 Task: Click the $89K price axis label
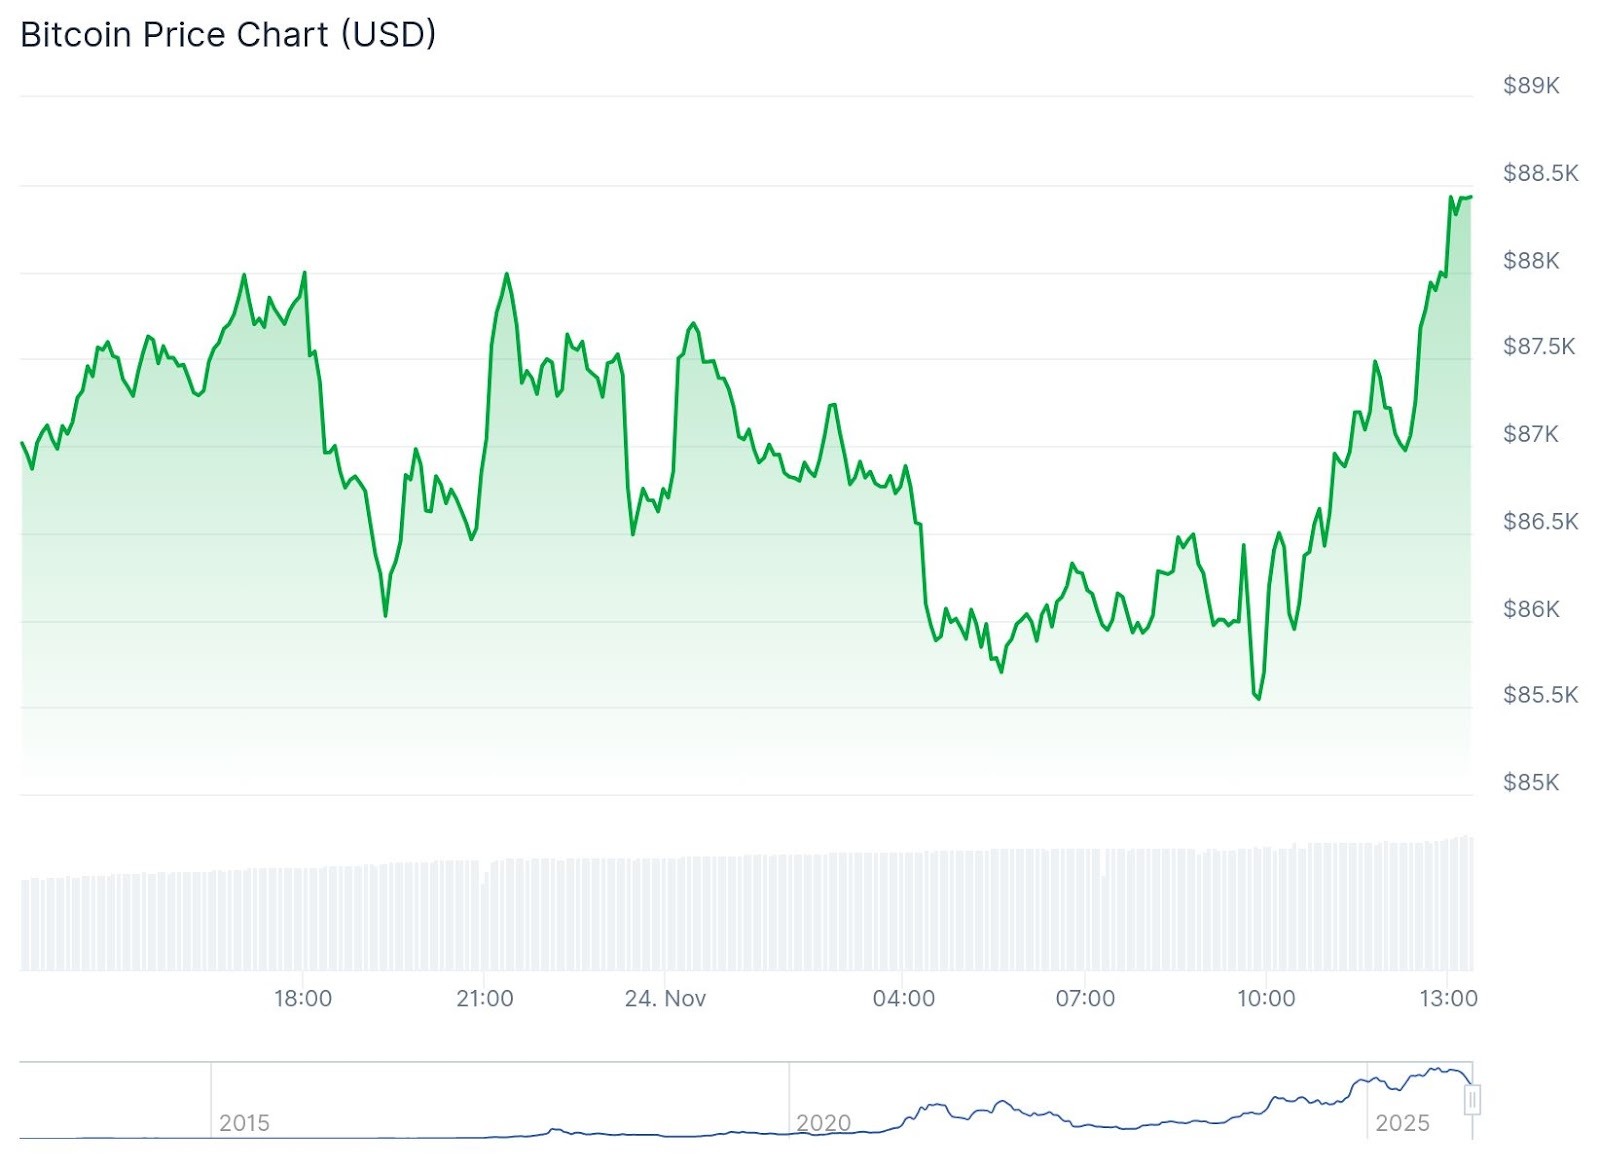(1531, 86)
